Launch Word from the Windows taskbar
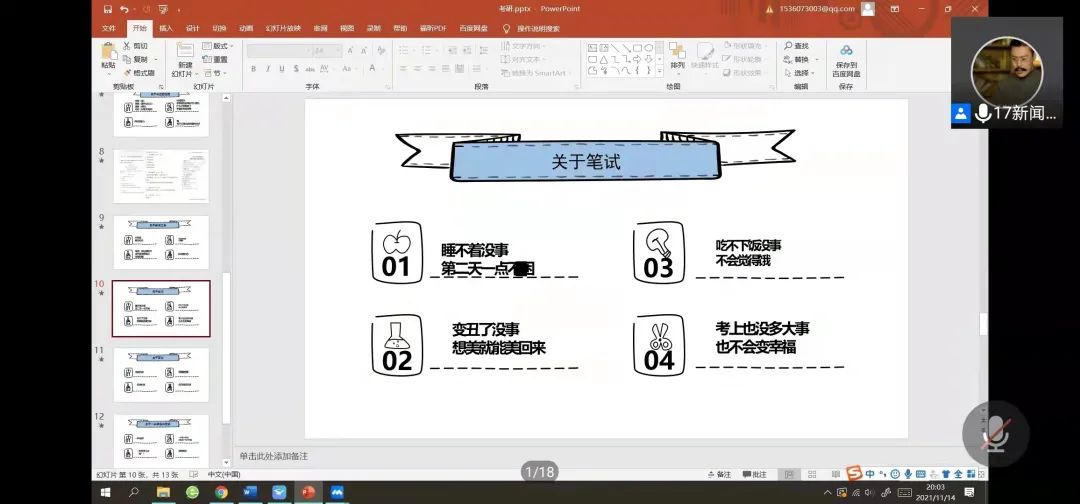This screenshot has height=504, width=1080. tap(250, 492)
